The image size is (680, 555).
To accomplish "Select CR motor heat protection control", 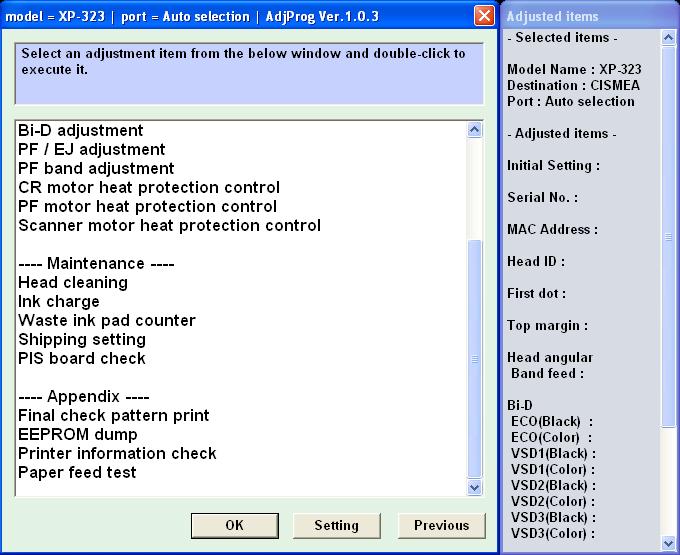I will [149, 188].
